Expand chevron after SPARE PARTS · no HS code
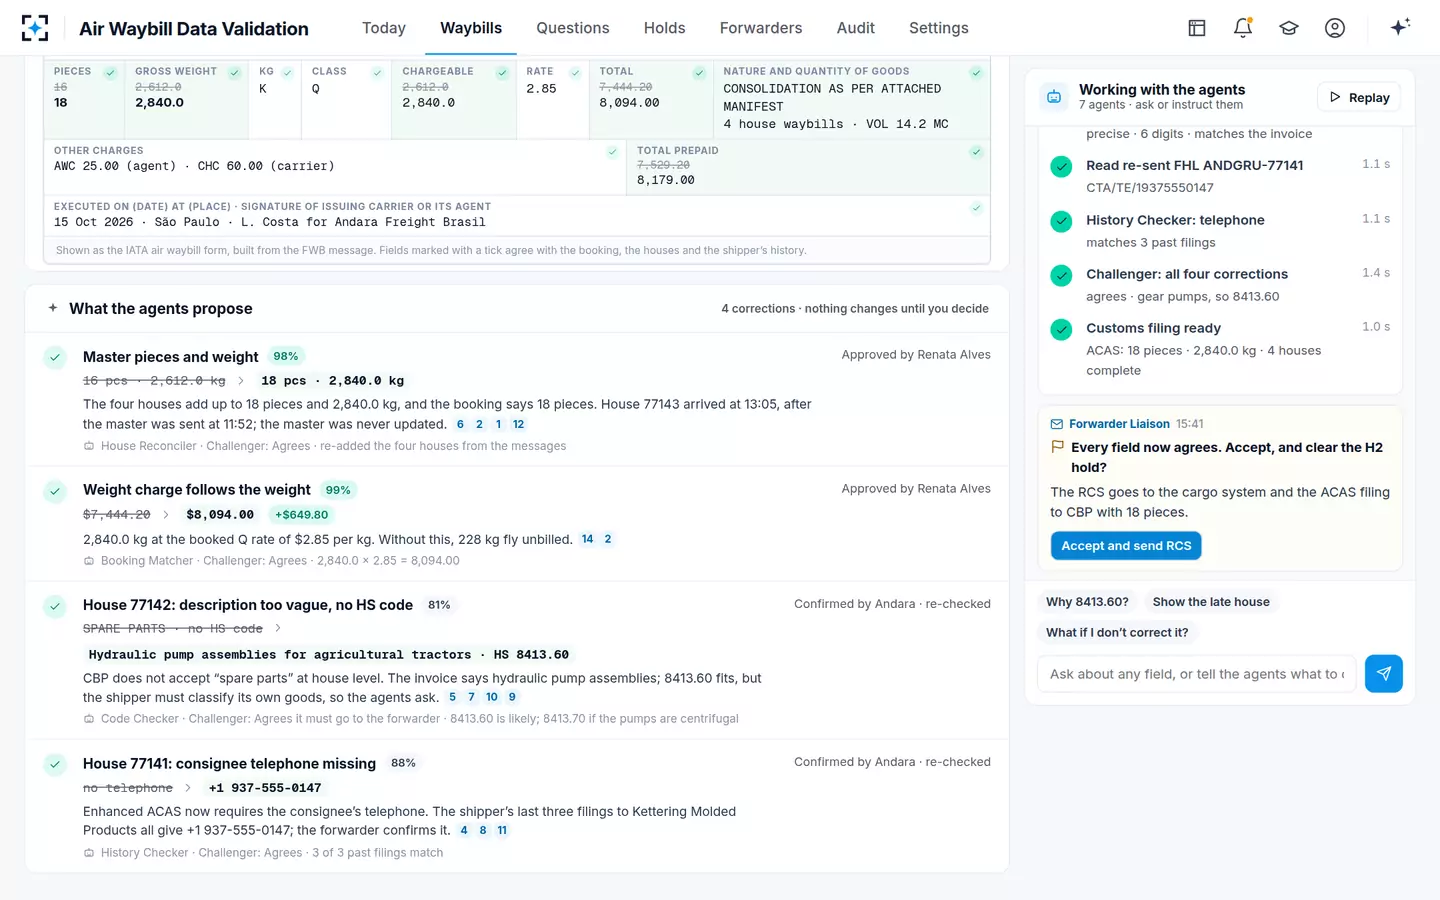 tap(278, 629)
